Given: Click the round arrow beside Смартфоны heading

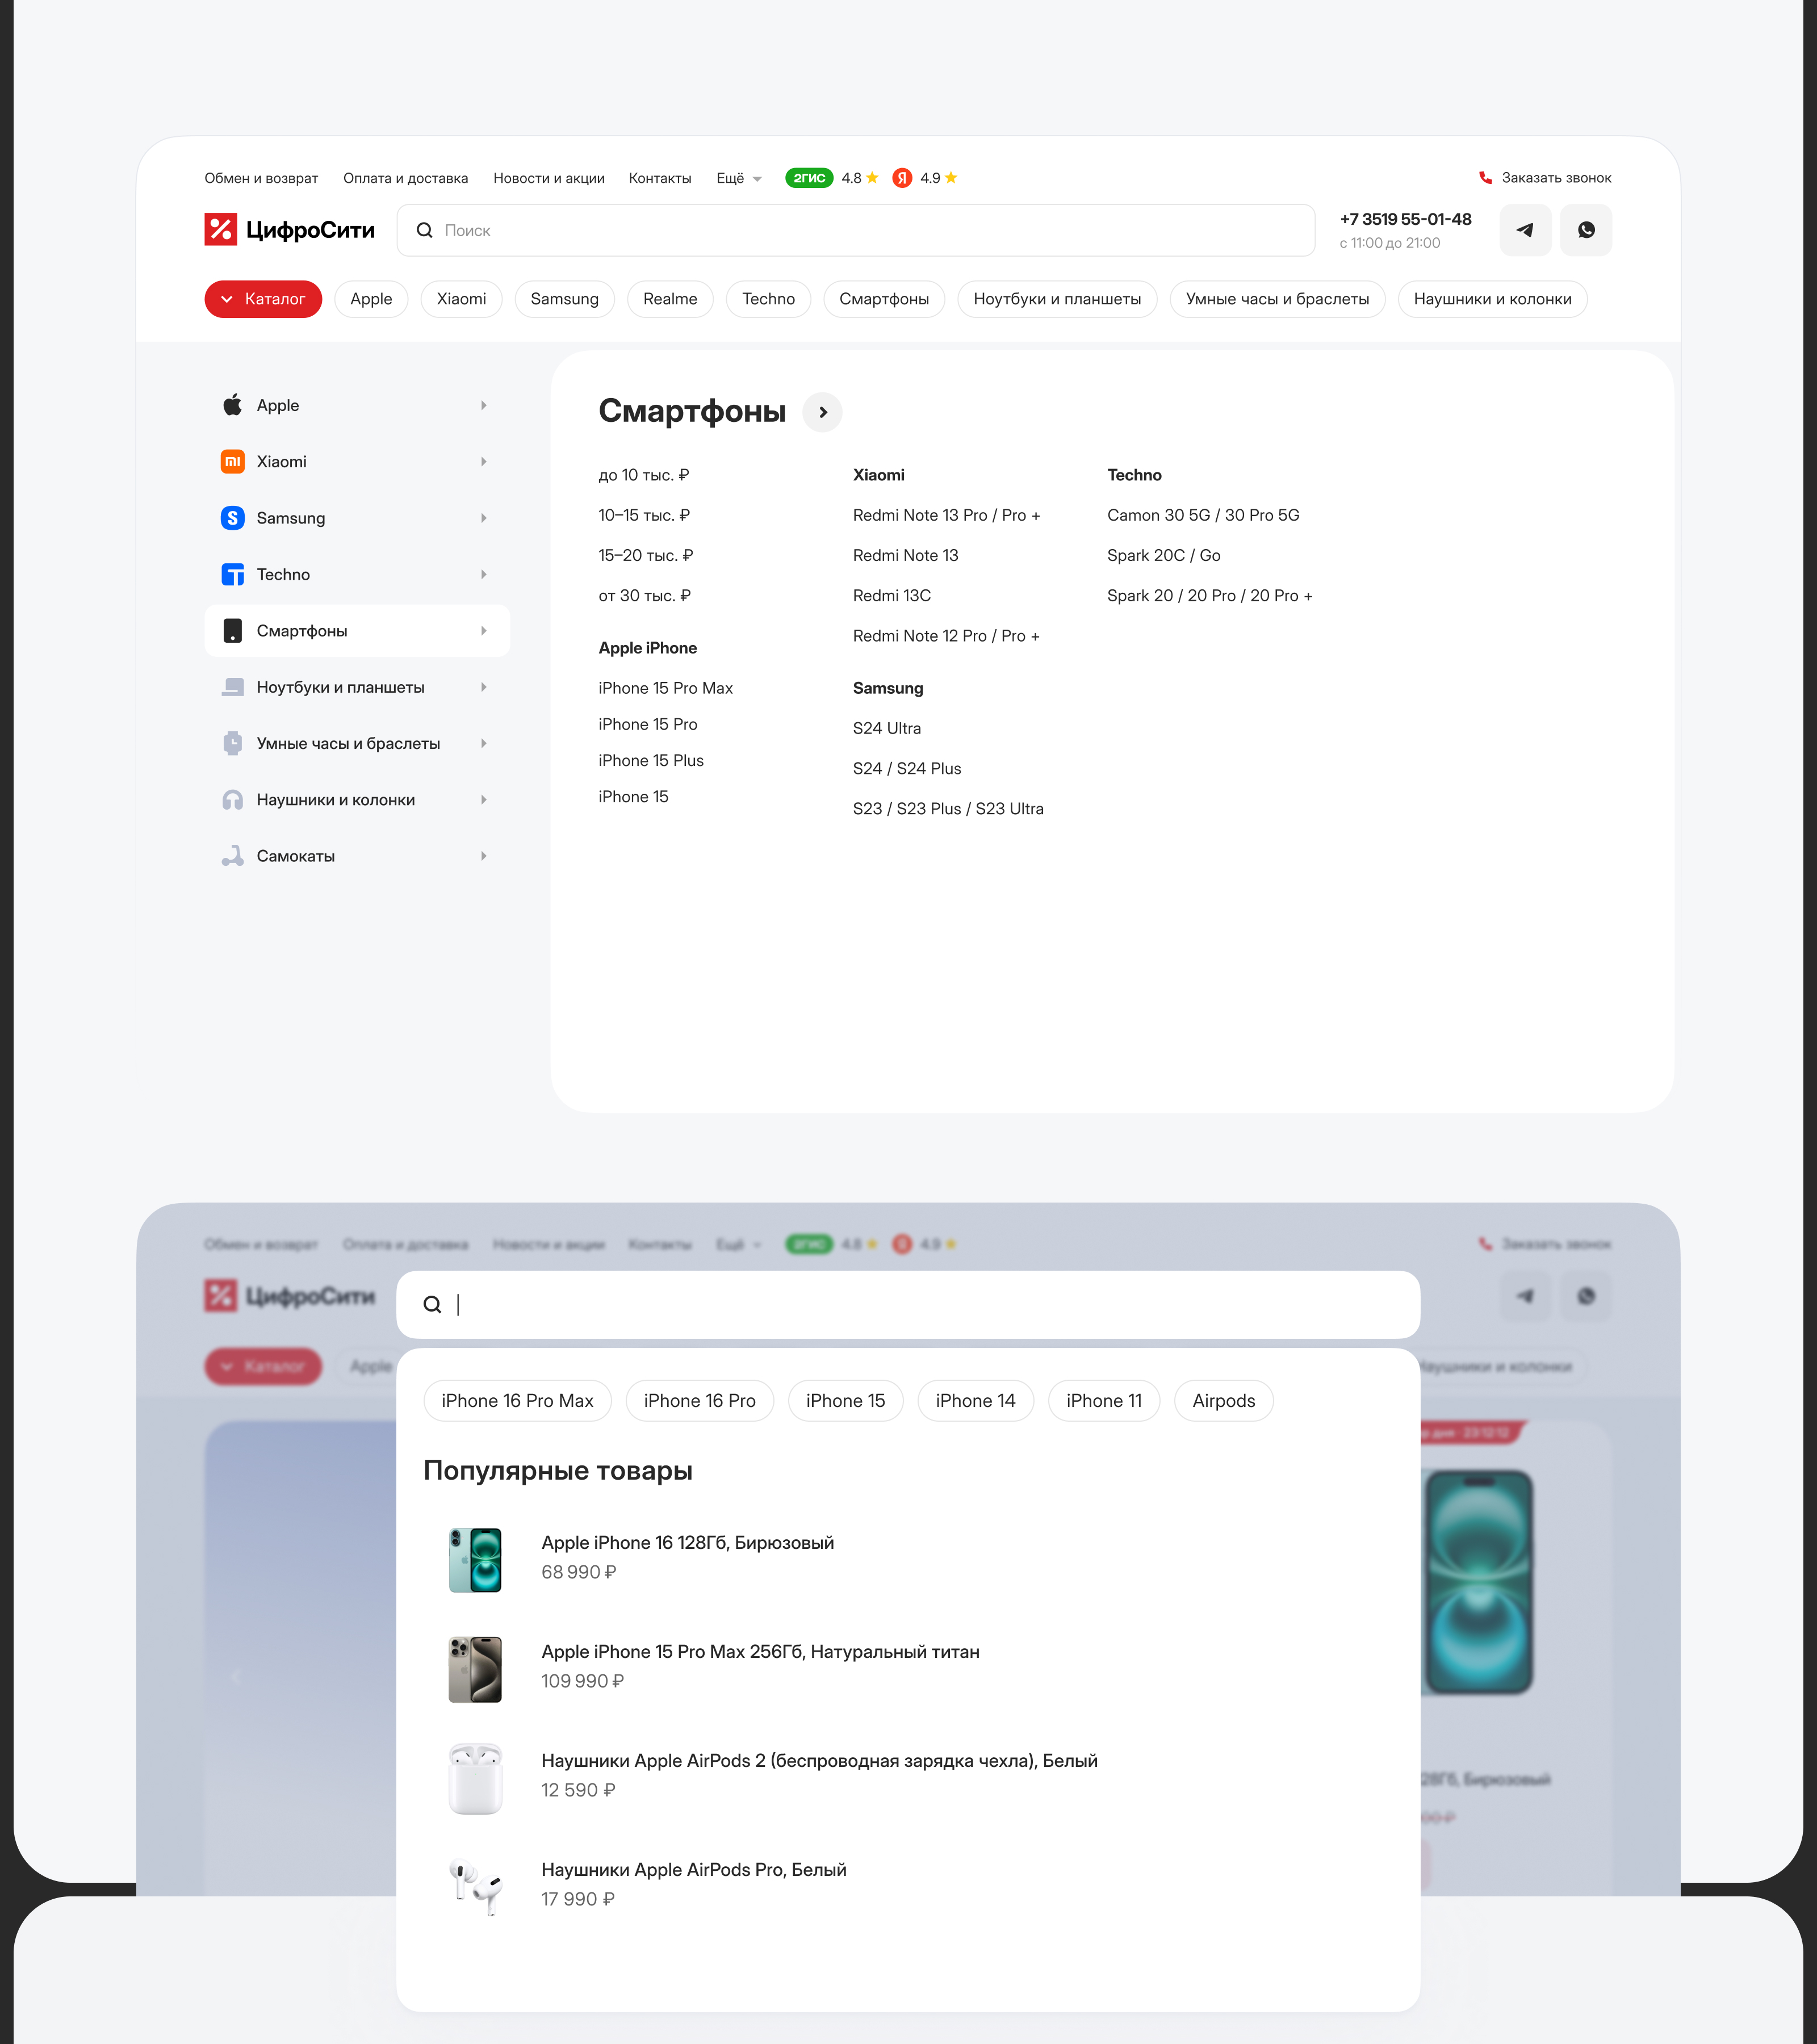Looking at the screenshot, I should pos(822,412).
